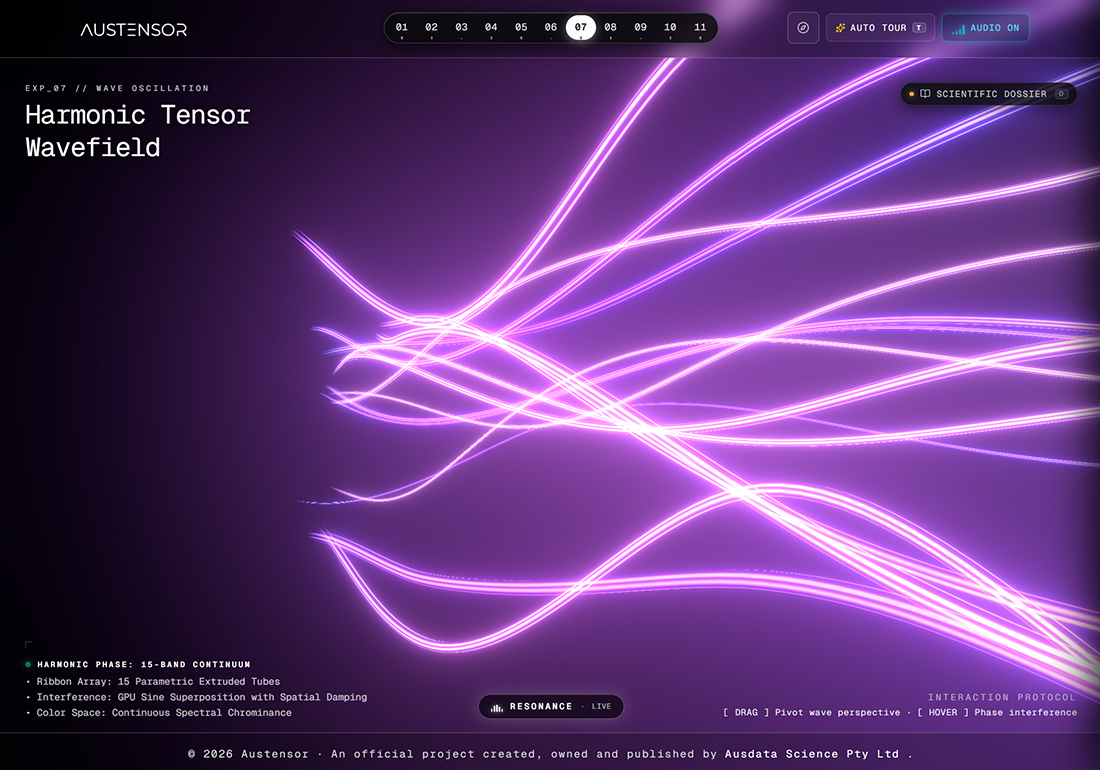Go to experiment 09
The width and height of the screenshot is (1100, 770).
click(640, 27)
